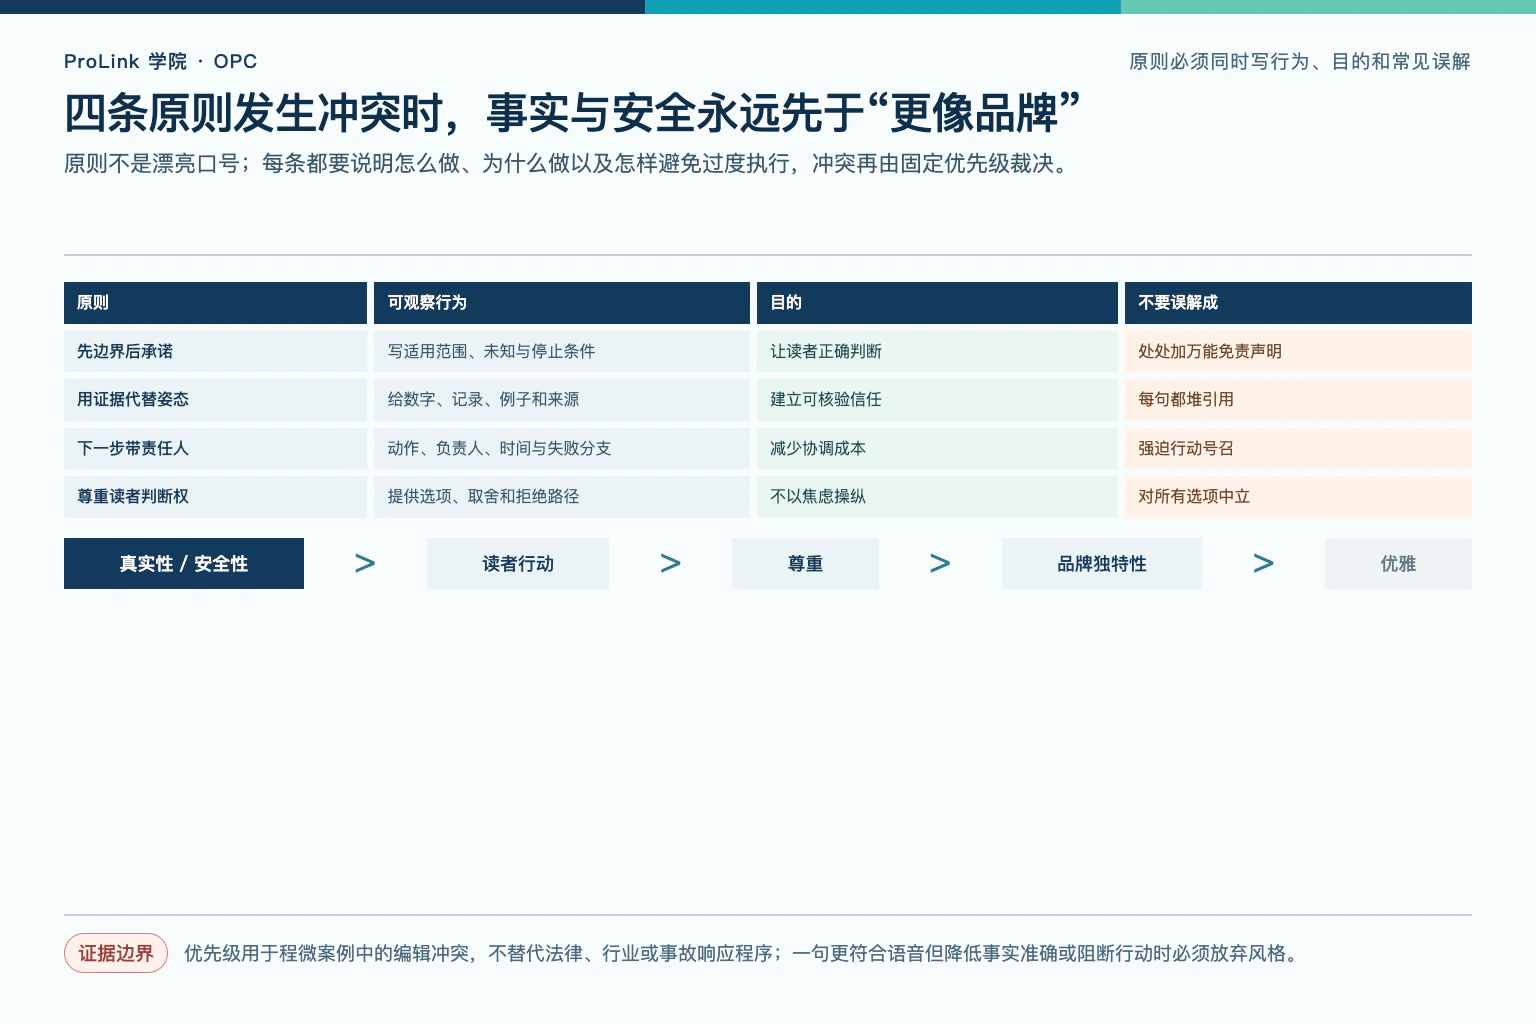Select the 让读者正确判断 cell
This screenshot has width=1536, height=1024.
(937, 351)
